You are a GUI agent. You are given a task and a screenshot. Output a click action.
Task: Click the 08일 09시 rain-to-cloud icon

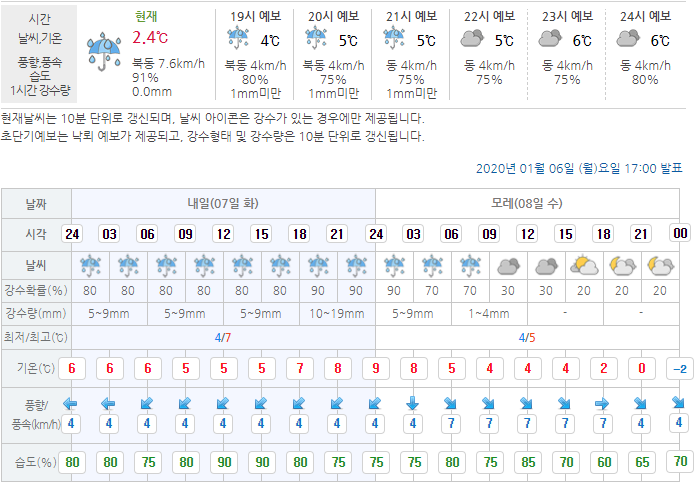(508, 266)
